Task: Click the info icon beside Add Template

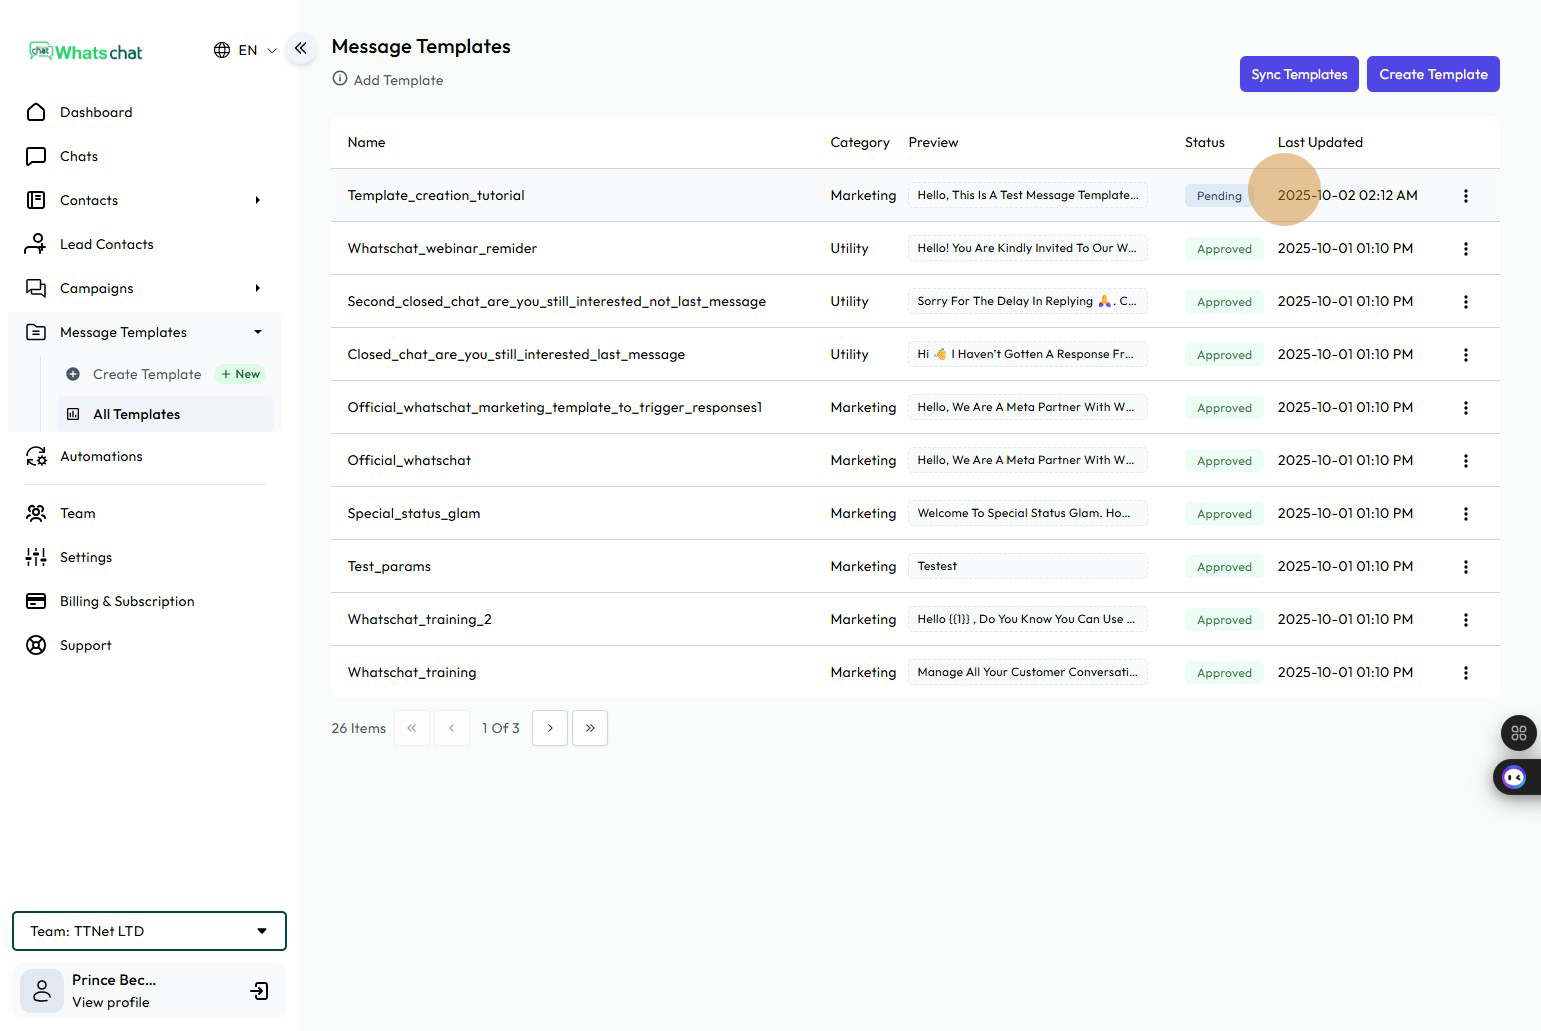Action: coord(340,79)
